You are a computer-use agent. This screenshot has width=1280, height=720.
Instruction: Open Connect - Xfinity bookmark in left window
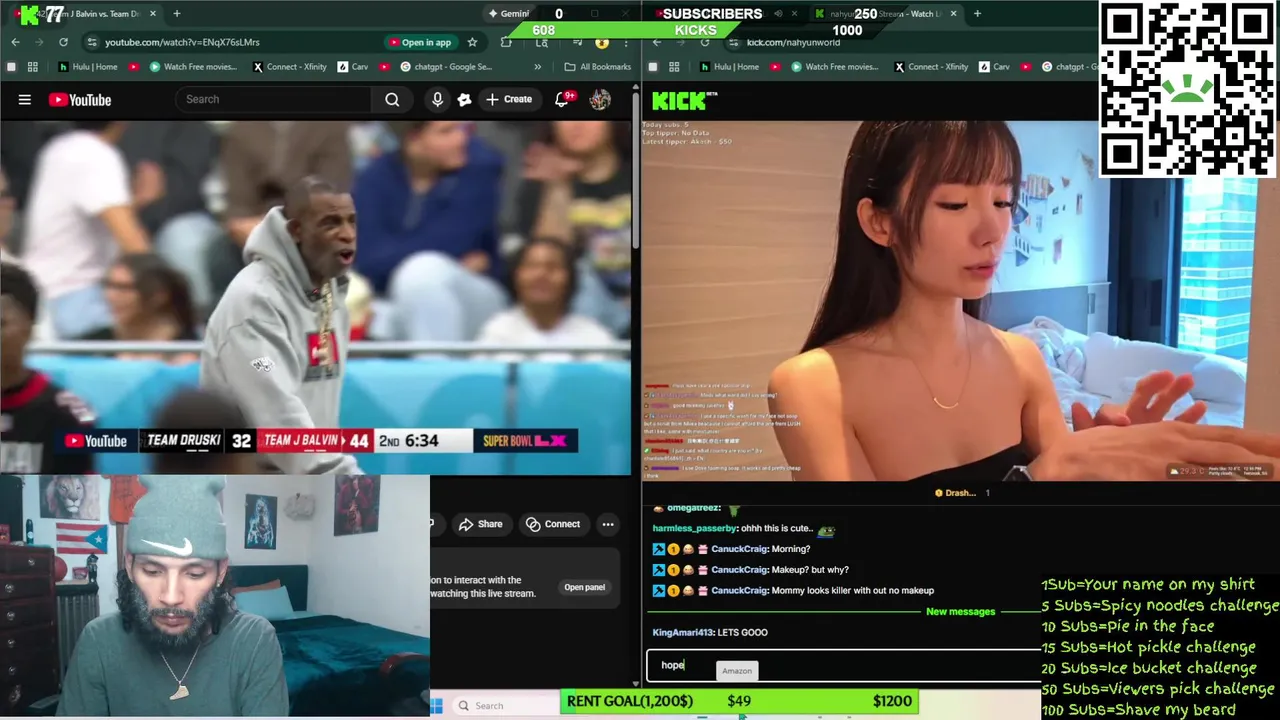coord(290,67)
